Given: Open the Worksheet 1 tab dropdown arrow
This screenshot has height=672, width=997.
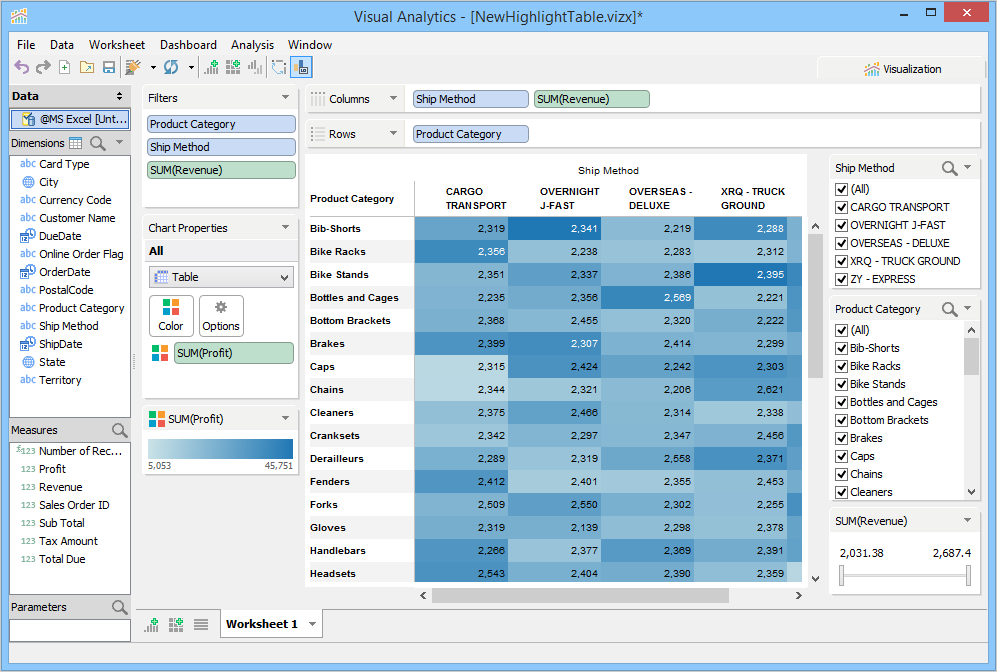Looking at the screenshot, I should 313,624.
